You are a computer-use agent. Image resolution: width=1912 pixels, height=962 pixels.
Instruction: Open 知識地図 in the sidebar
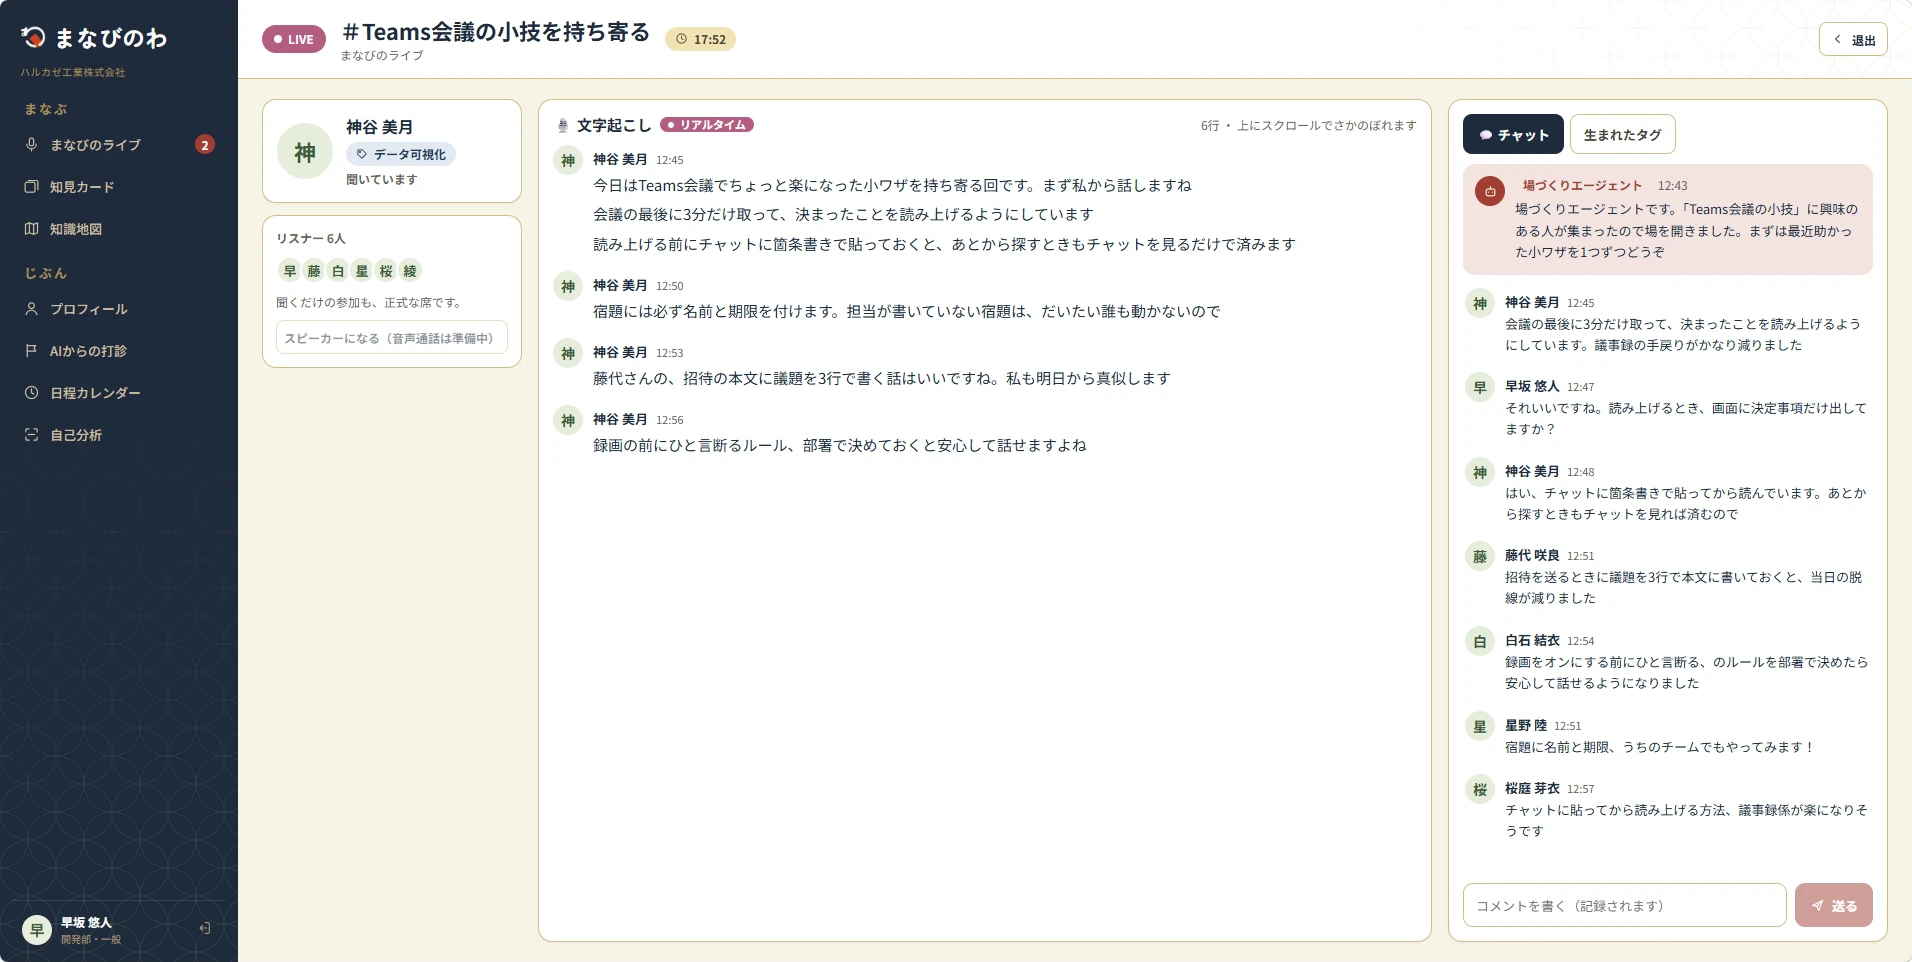point(119,229)
